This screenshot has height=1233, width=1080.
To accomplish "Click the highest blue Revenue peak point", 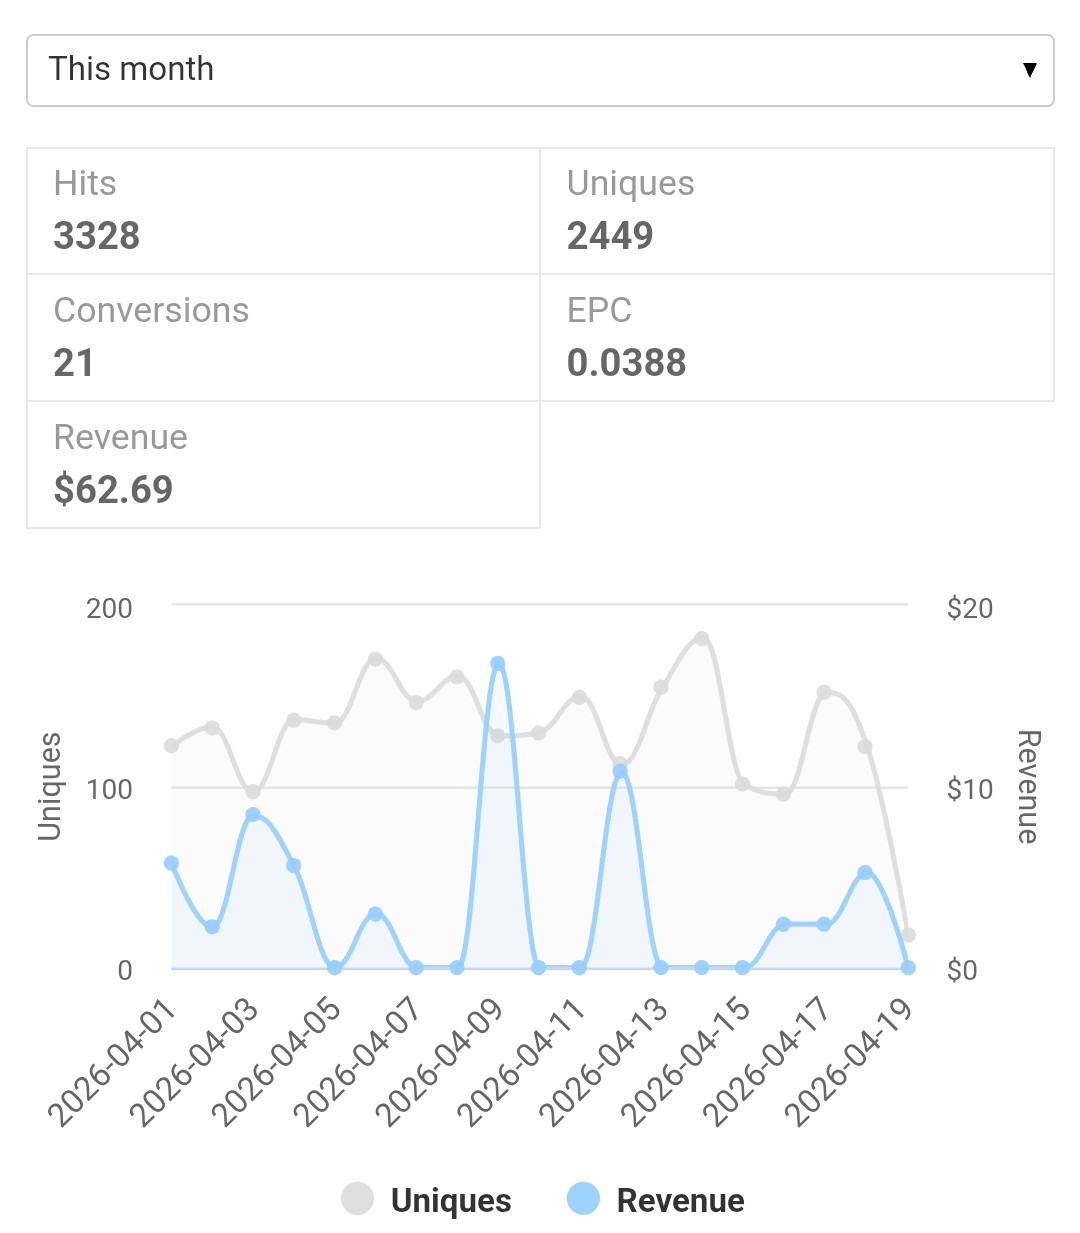I will click(x=498, y=664).
